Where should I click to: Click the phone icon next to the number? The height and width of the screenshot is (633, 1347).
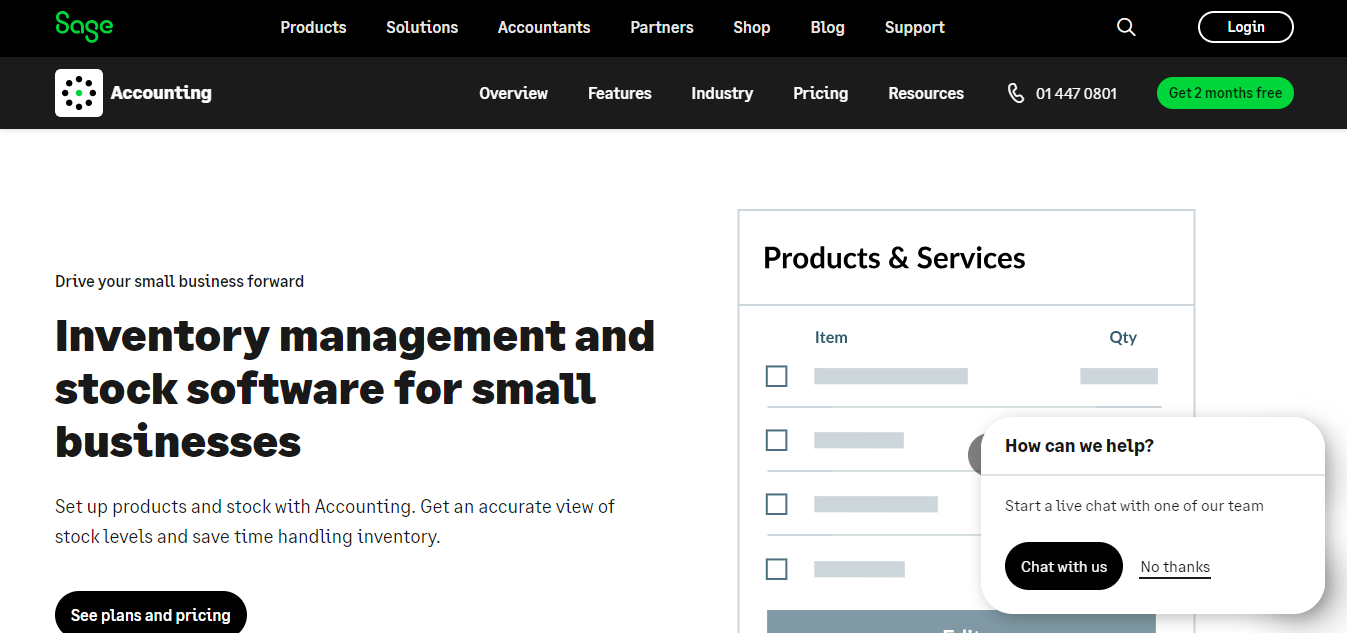point(1016,92)
